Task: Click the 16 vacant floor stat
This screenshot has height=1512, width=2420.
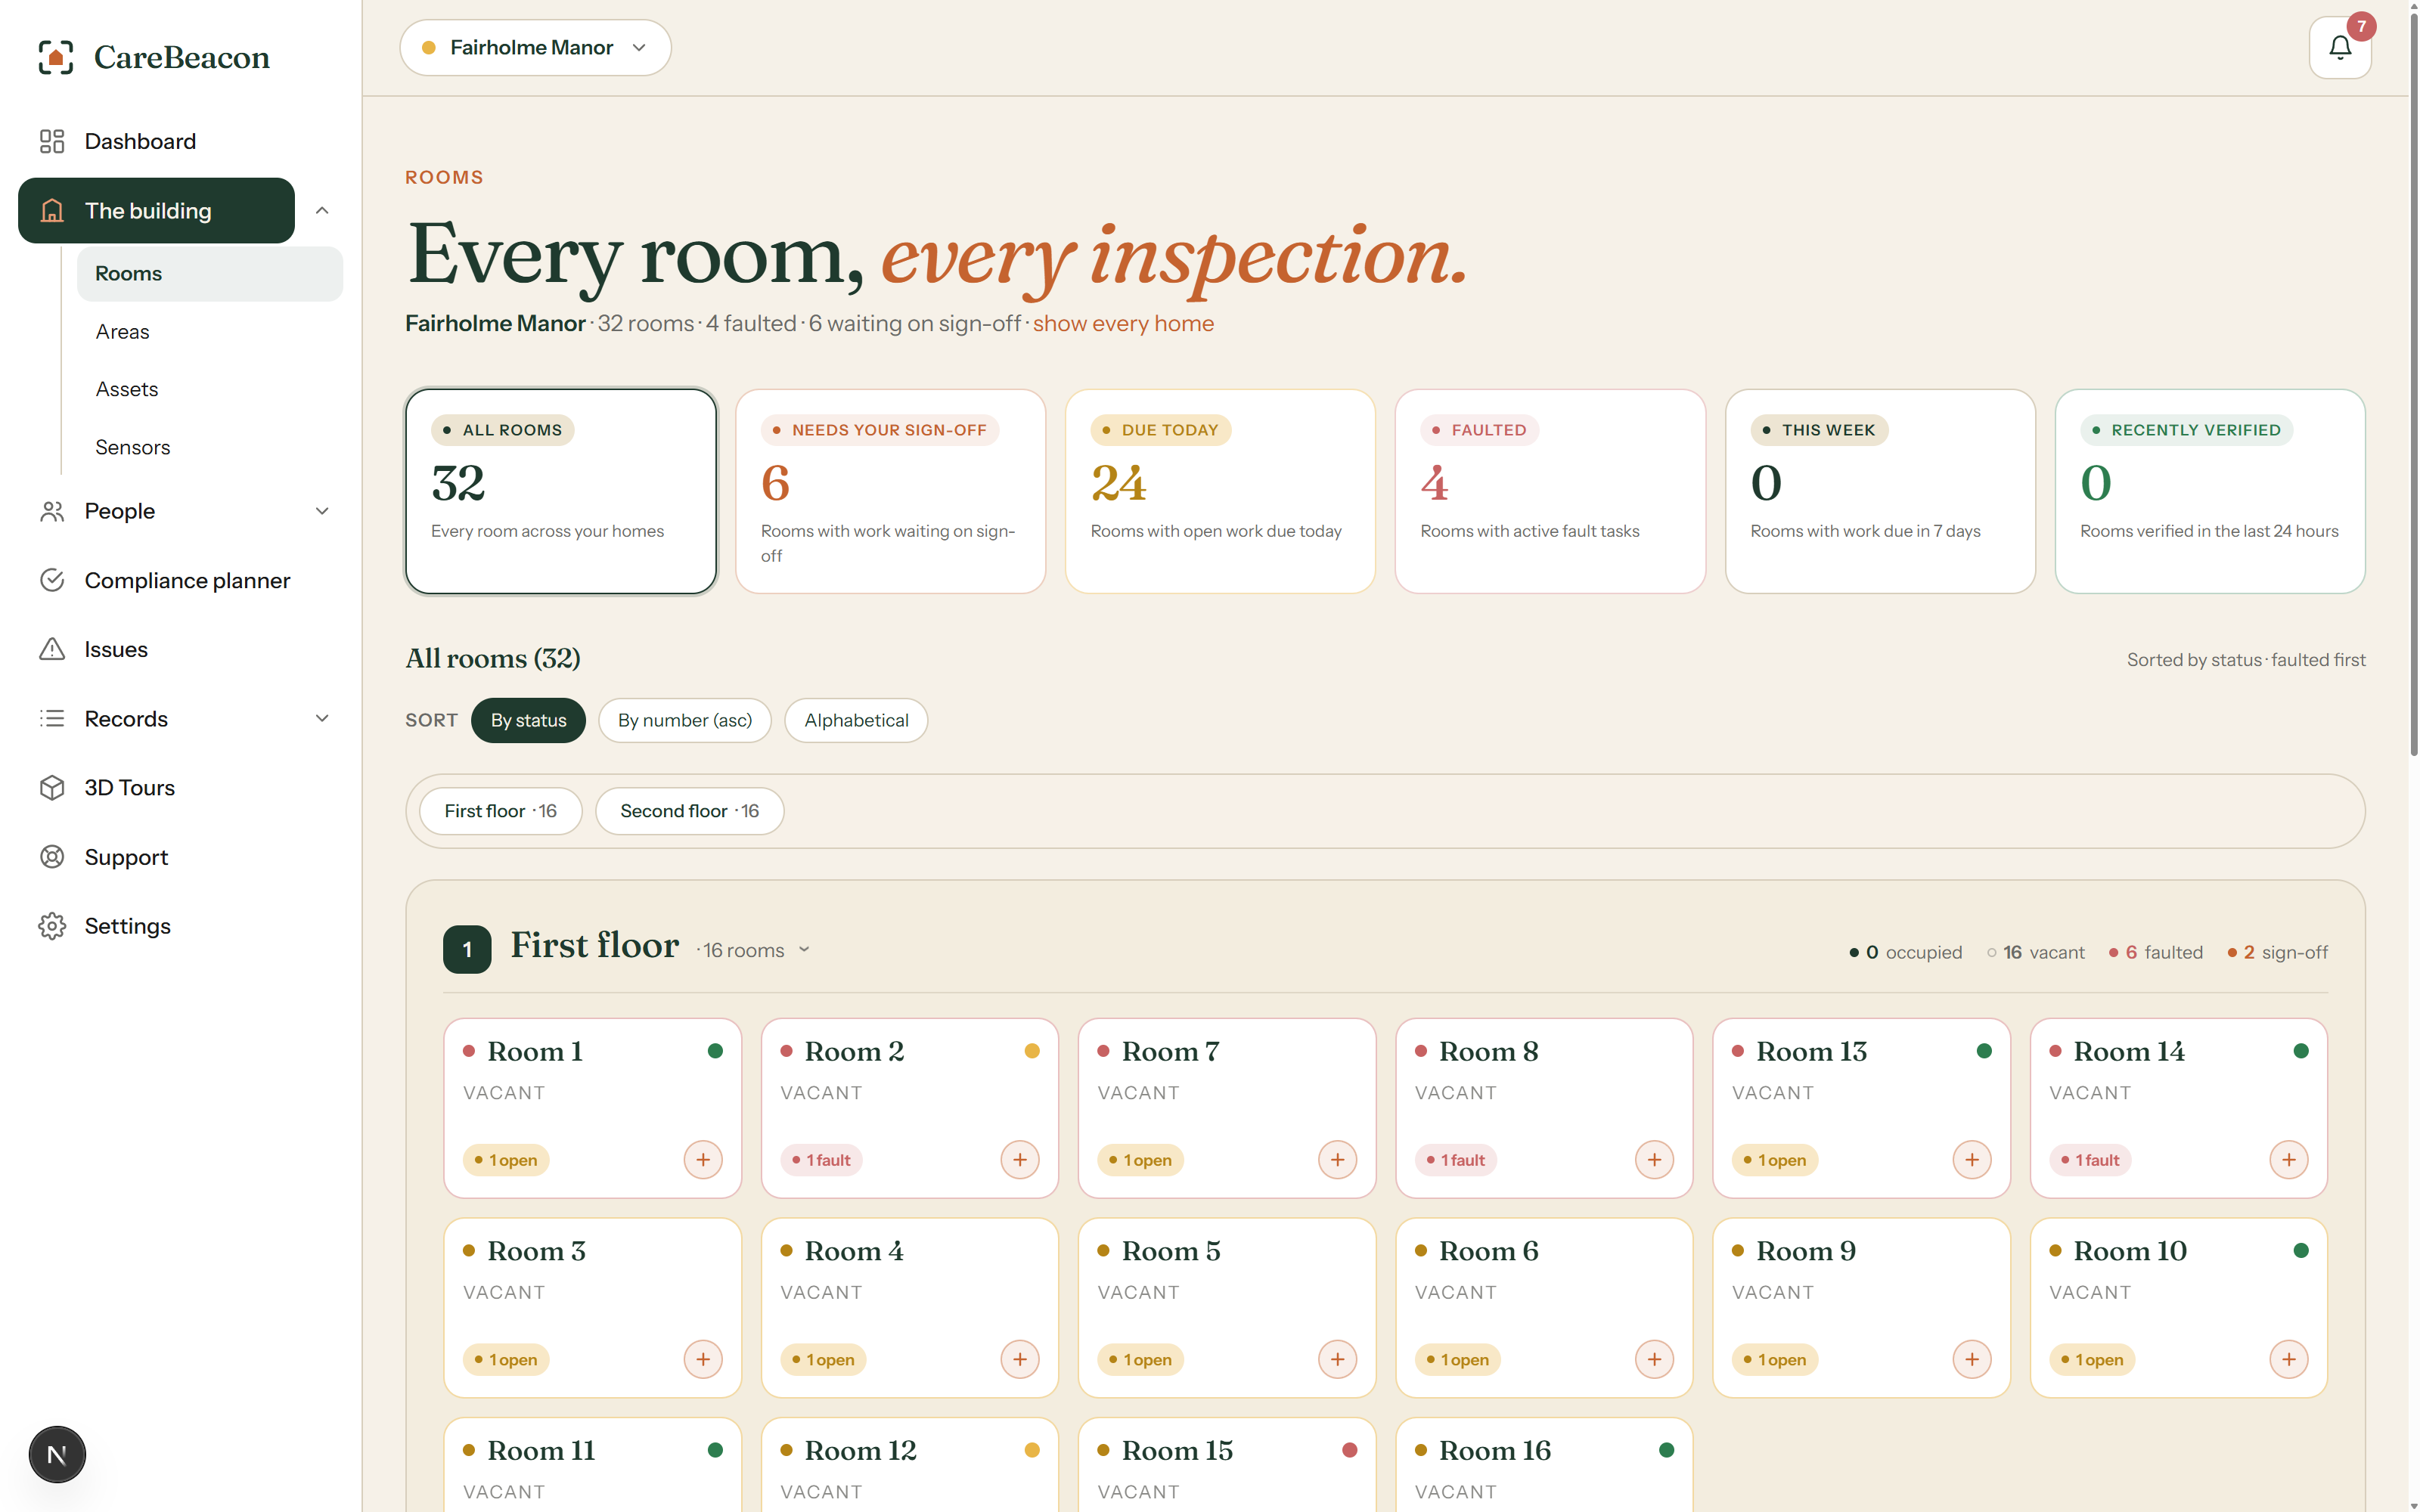Action: [2036, 953]
